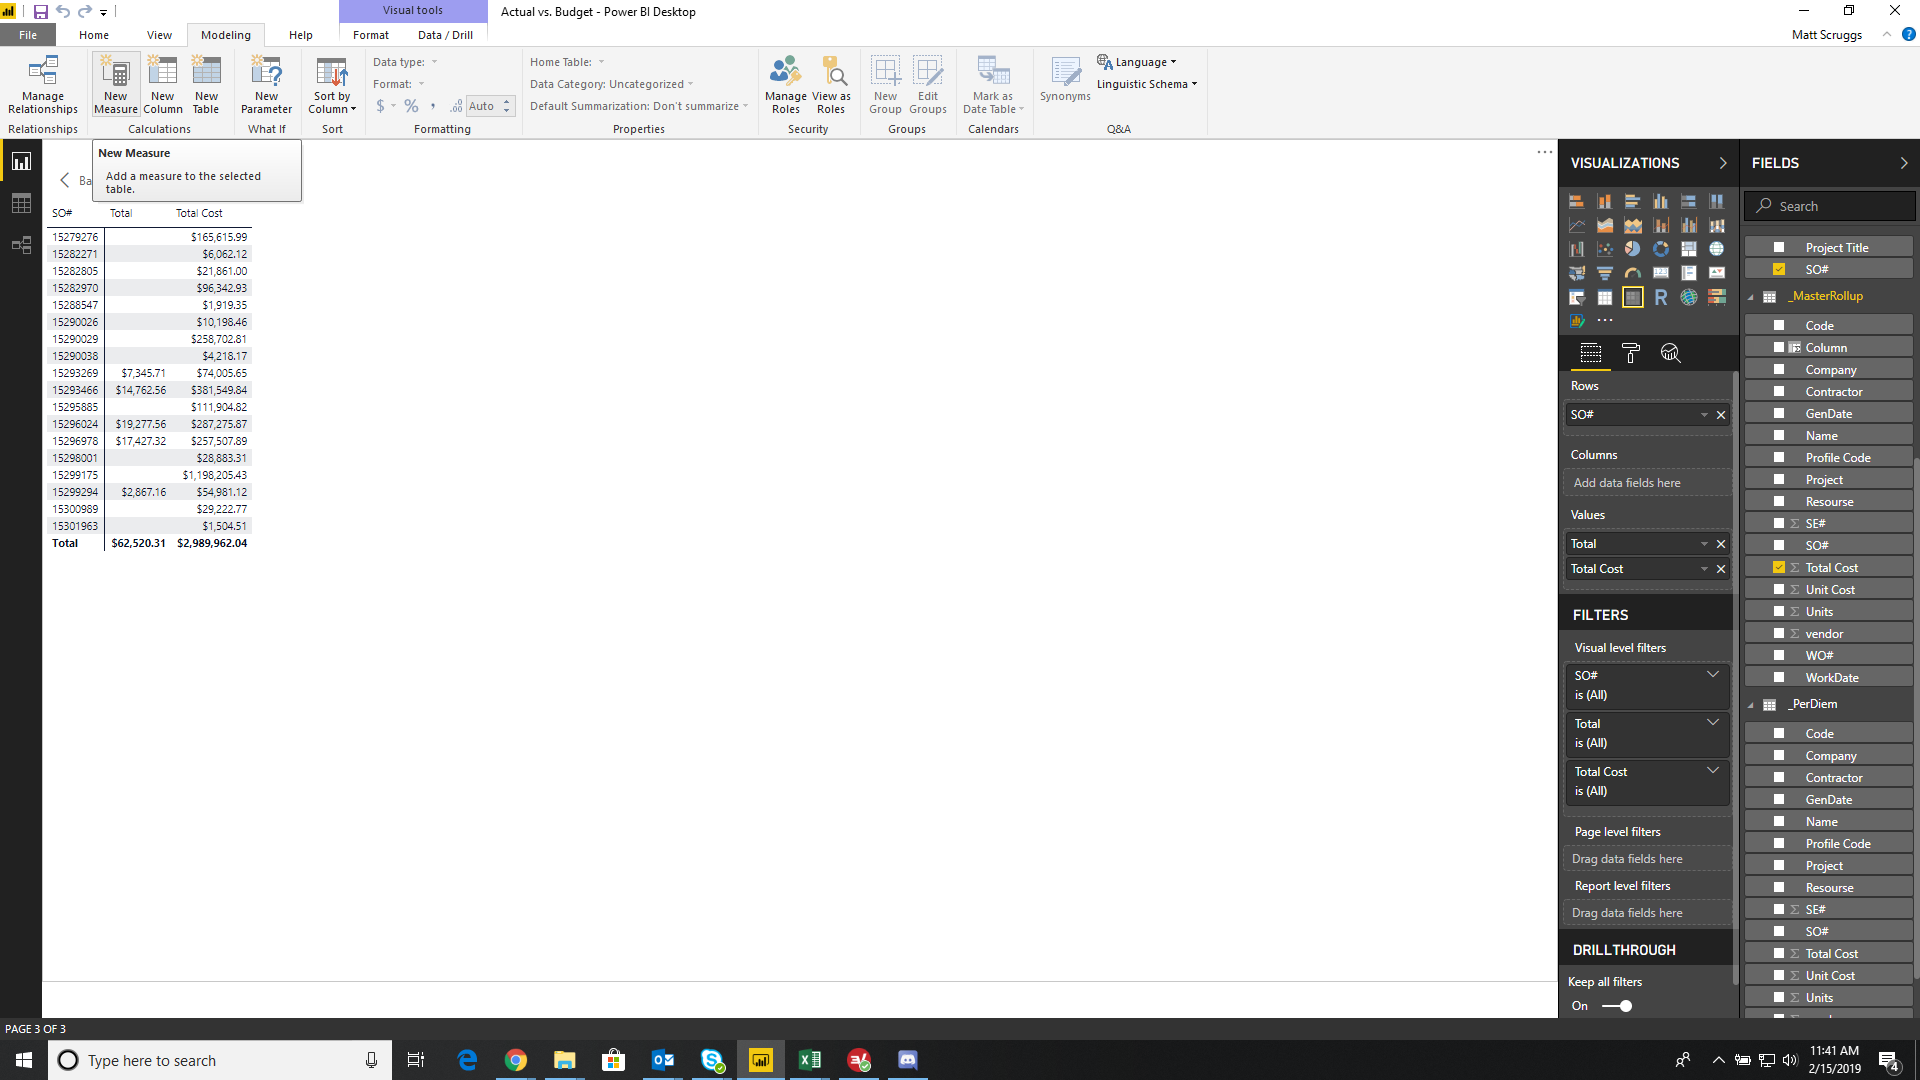Expand the SO# visual level filter

1713,675
